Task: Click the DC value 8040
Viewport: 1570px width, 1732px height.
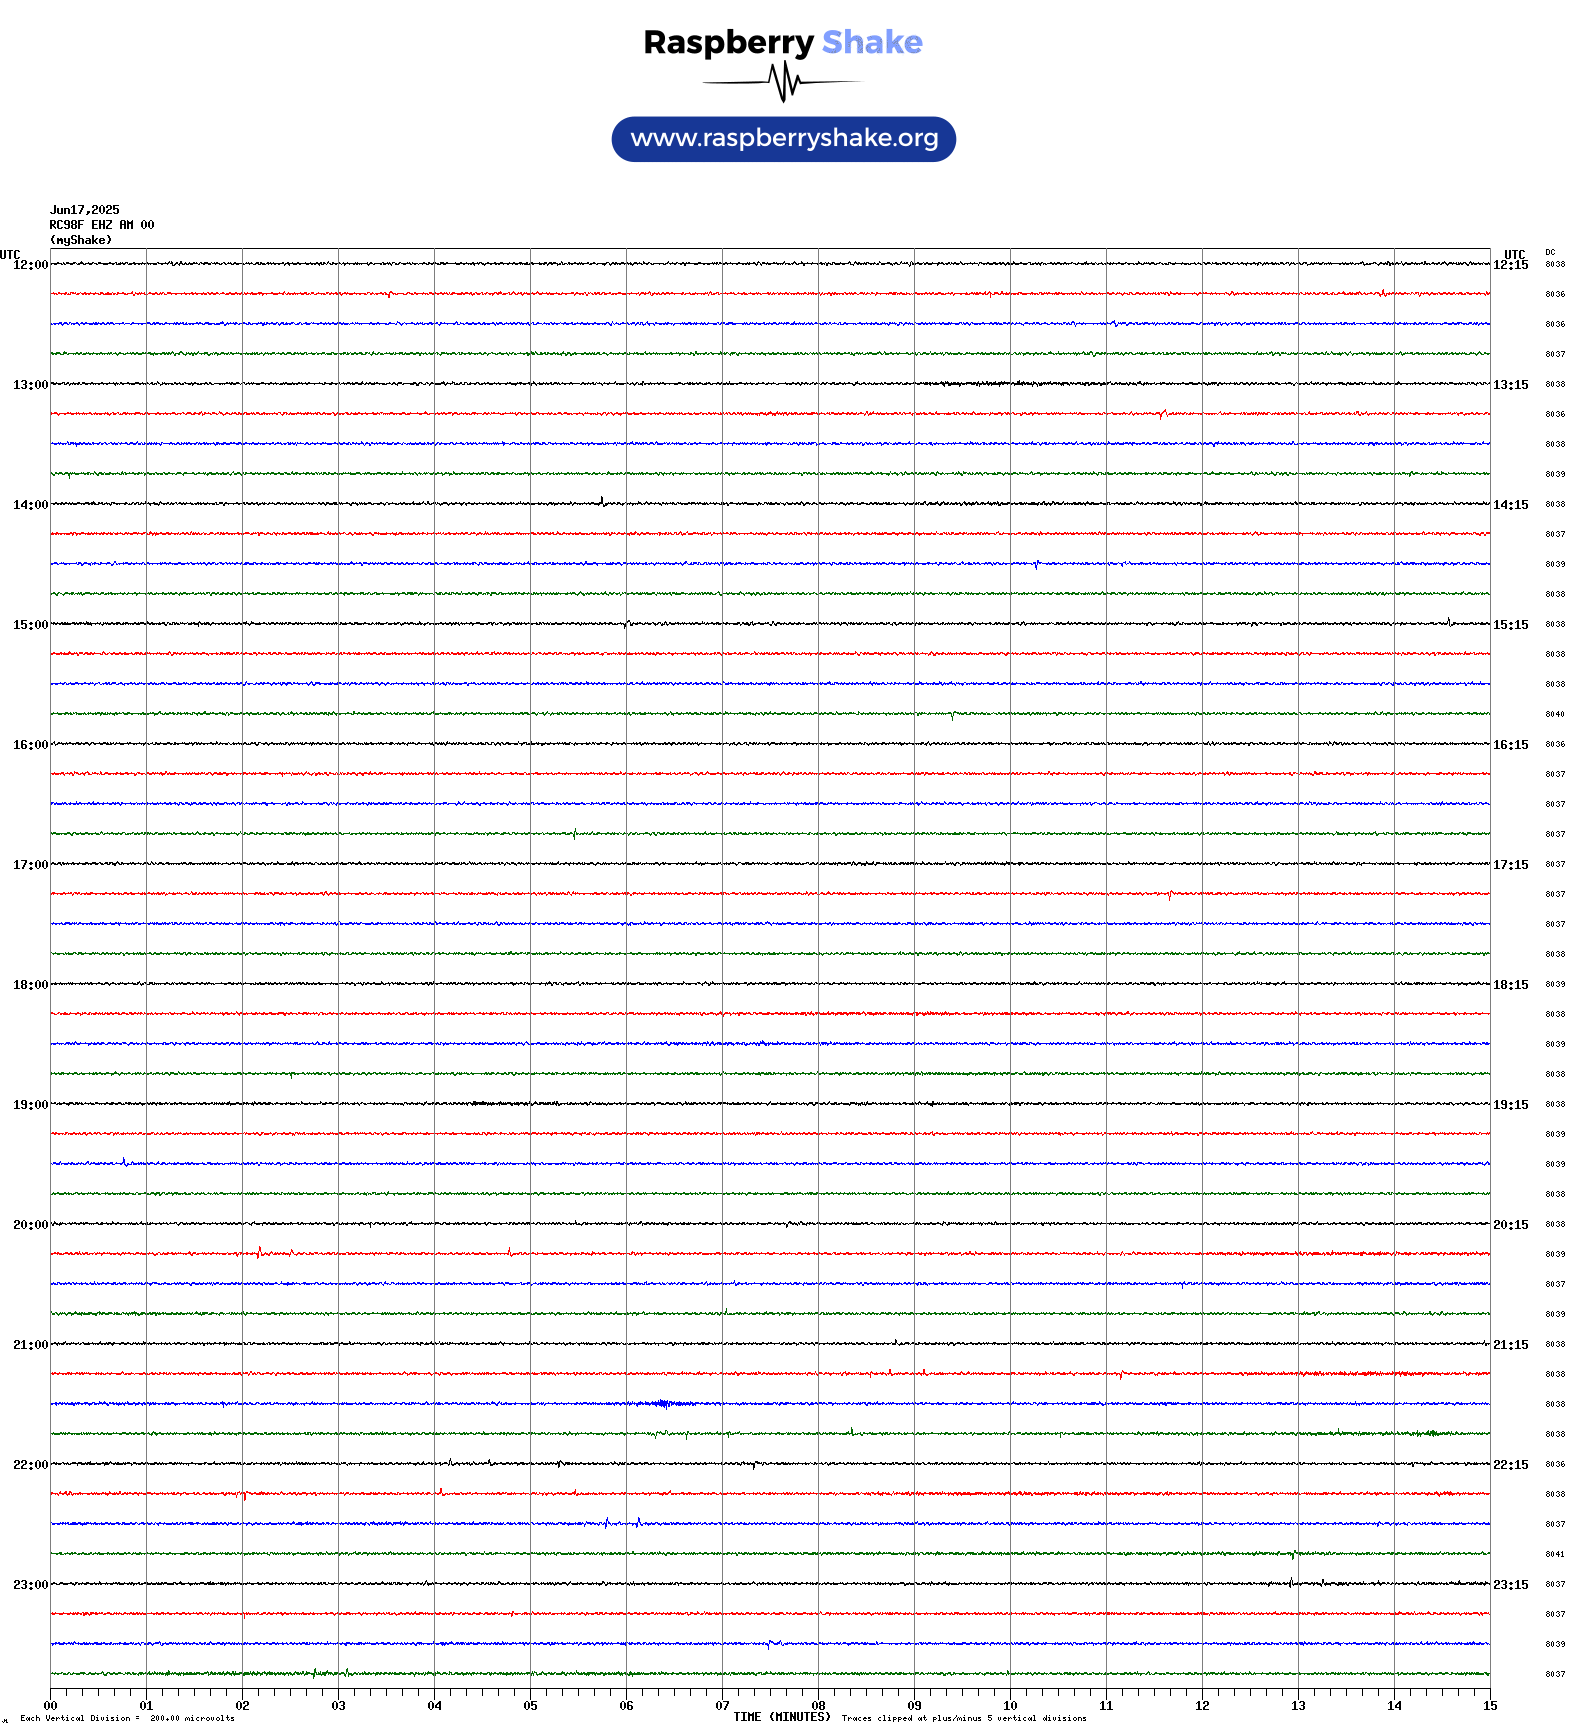Action: 1555,714
